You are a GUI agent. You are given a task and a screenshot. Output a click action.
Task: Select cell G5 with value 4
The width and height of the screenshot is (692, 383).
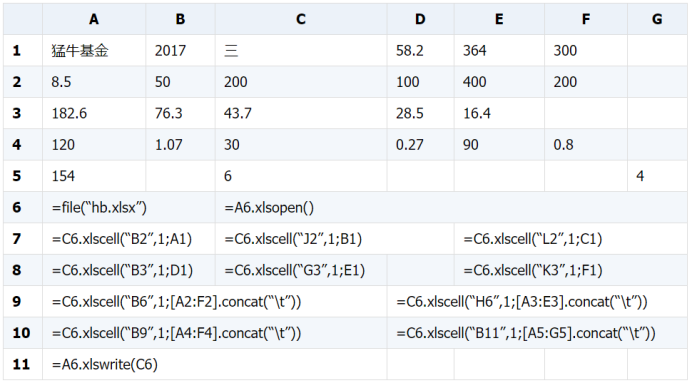[x=657, y=176]
